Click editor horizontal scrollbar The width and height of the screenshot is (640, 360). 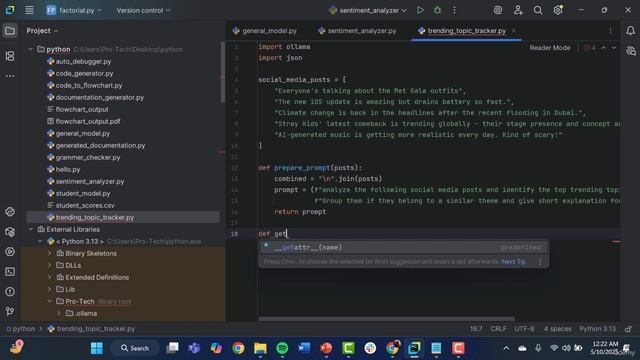click(x=386, y=319)
